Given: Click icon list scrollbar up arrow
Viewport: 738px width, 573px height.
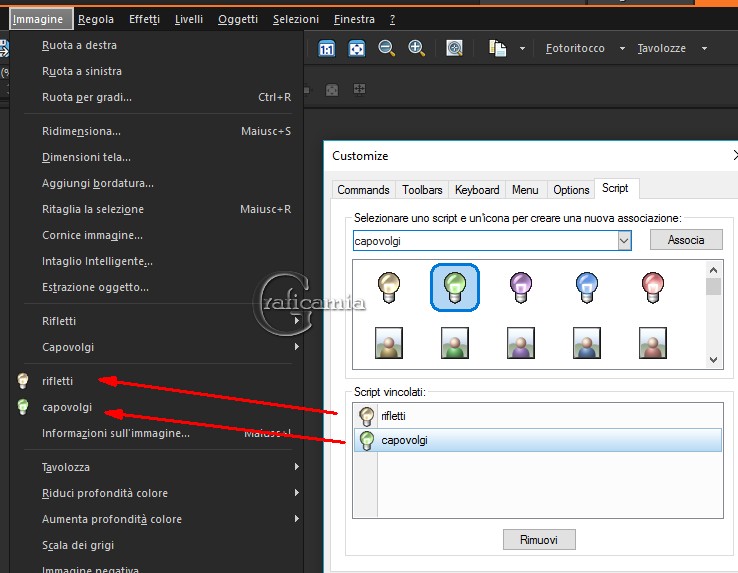Looking at the screenshot, I should (x=714, y=270).
